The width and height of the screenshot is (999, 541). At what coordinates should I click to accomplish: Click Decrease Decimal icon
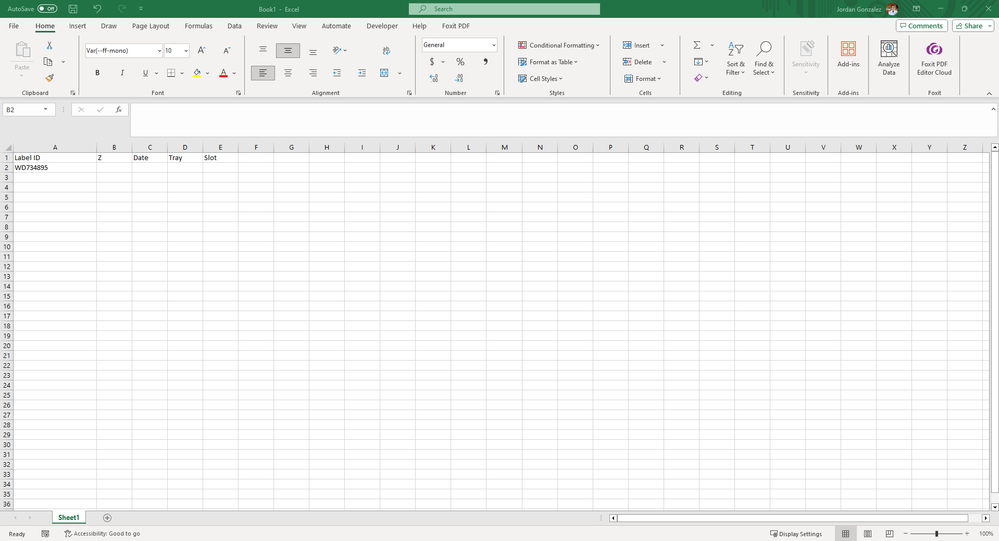(x=459, y=78)
